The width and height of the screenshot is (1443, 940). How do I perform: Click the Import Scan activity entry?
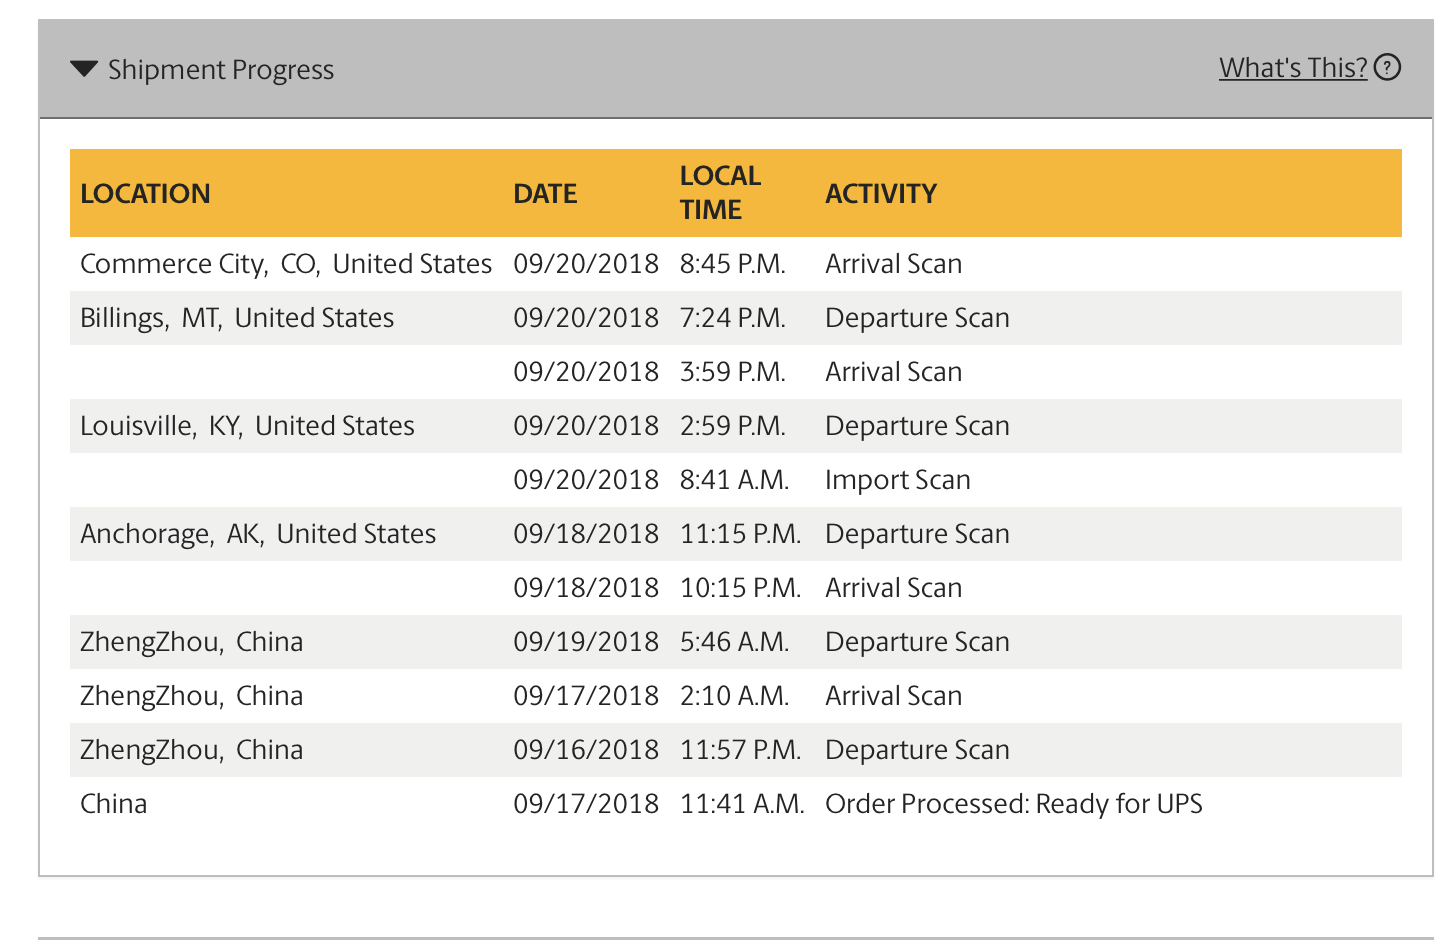[x=897, y=480]
